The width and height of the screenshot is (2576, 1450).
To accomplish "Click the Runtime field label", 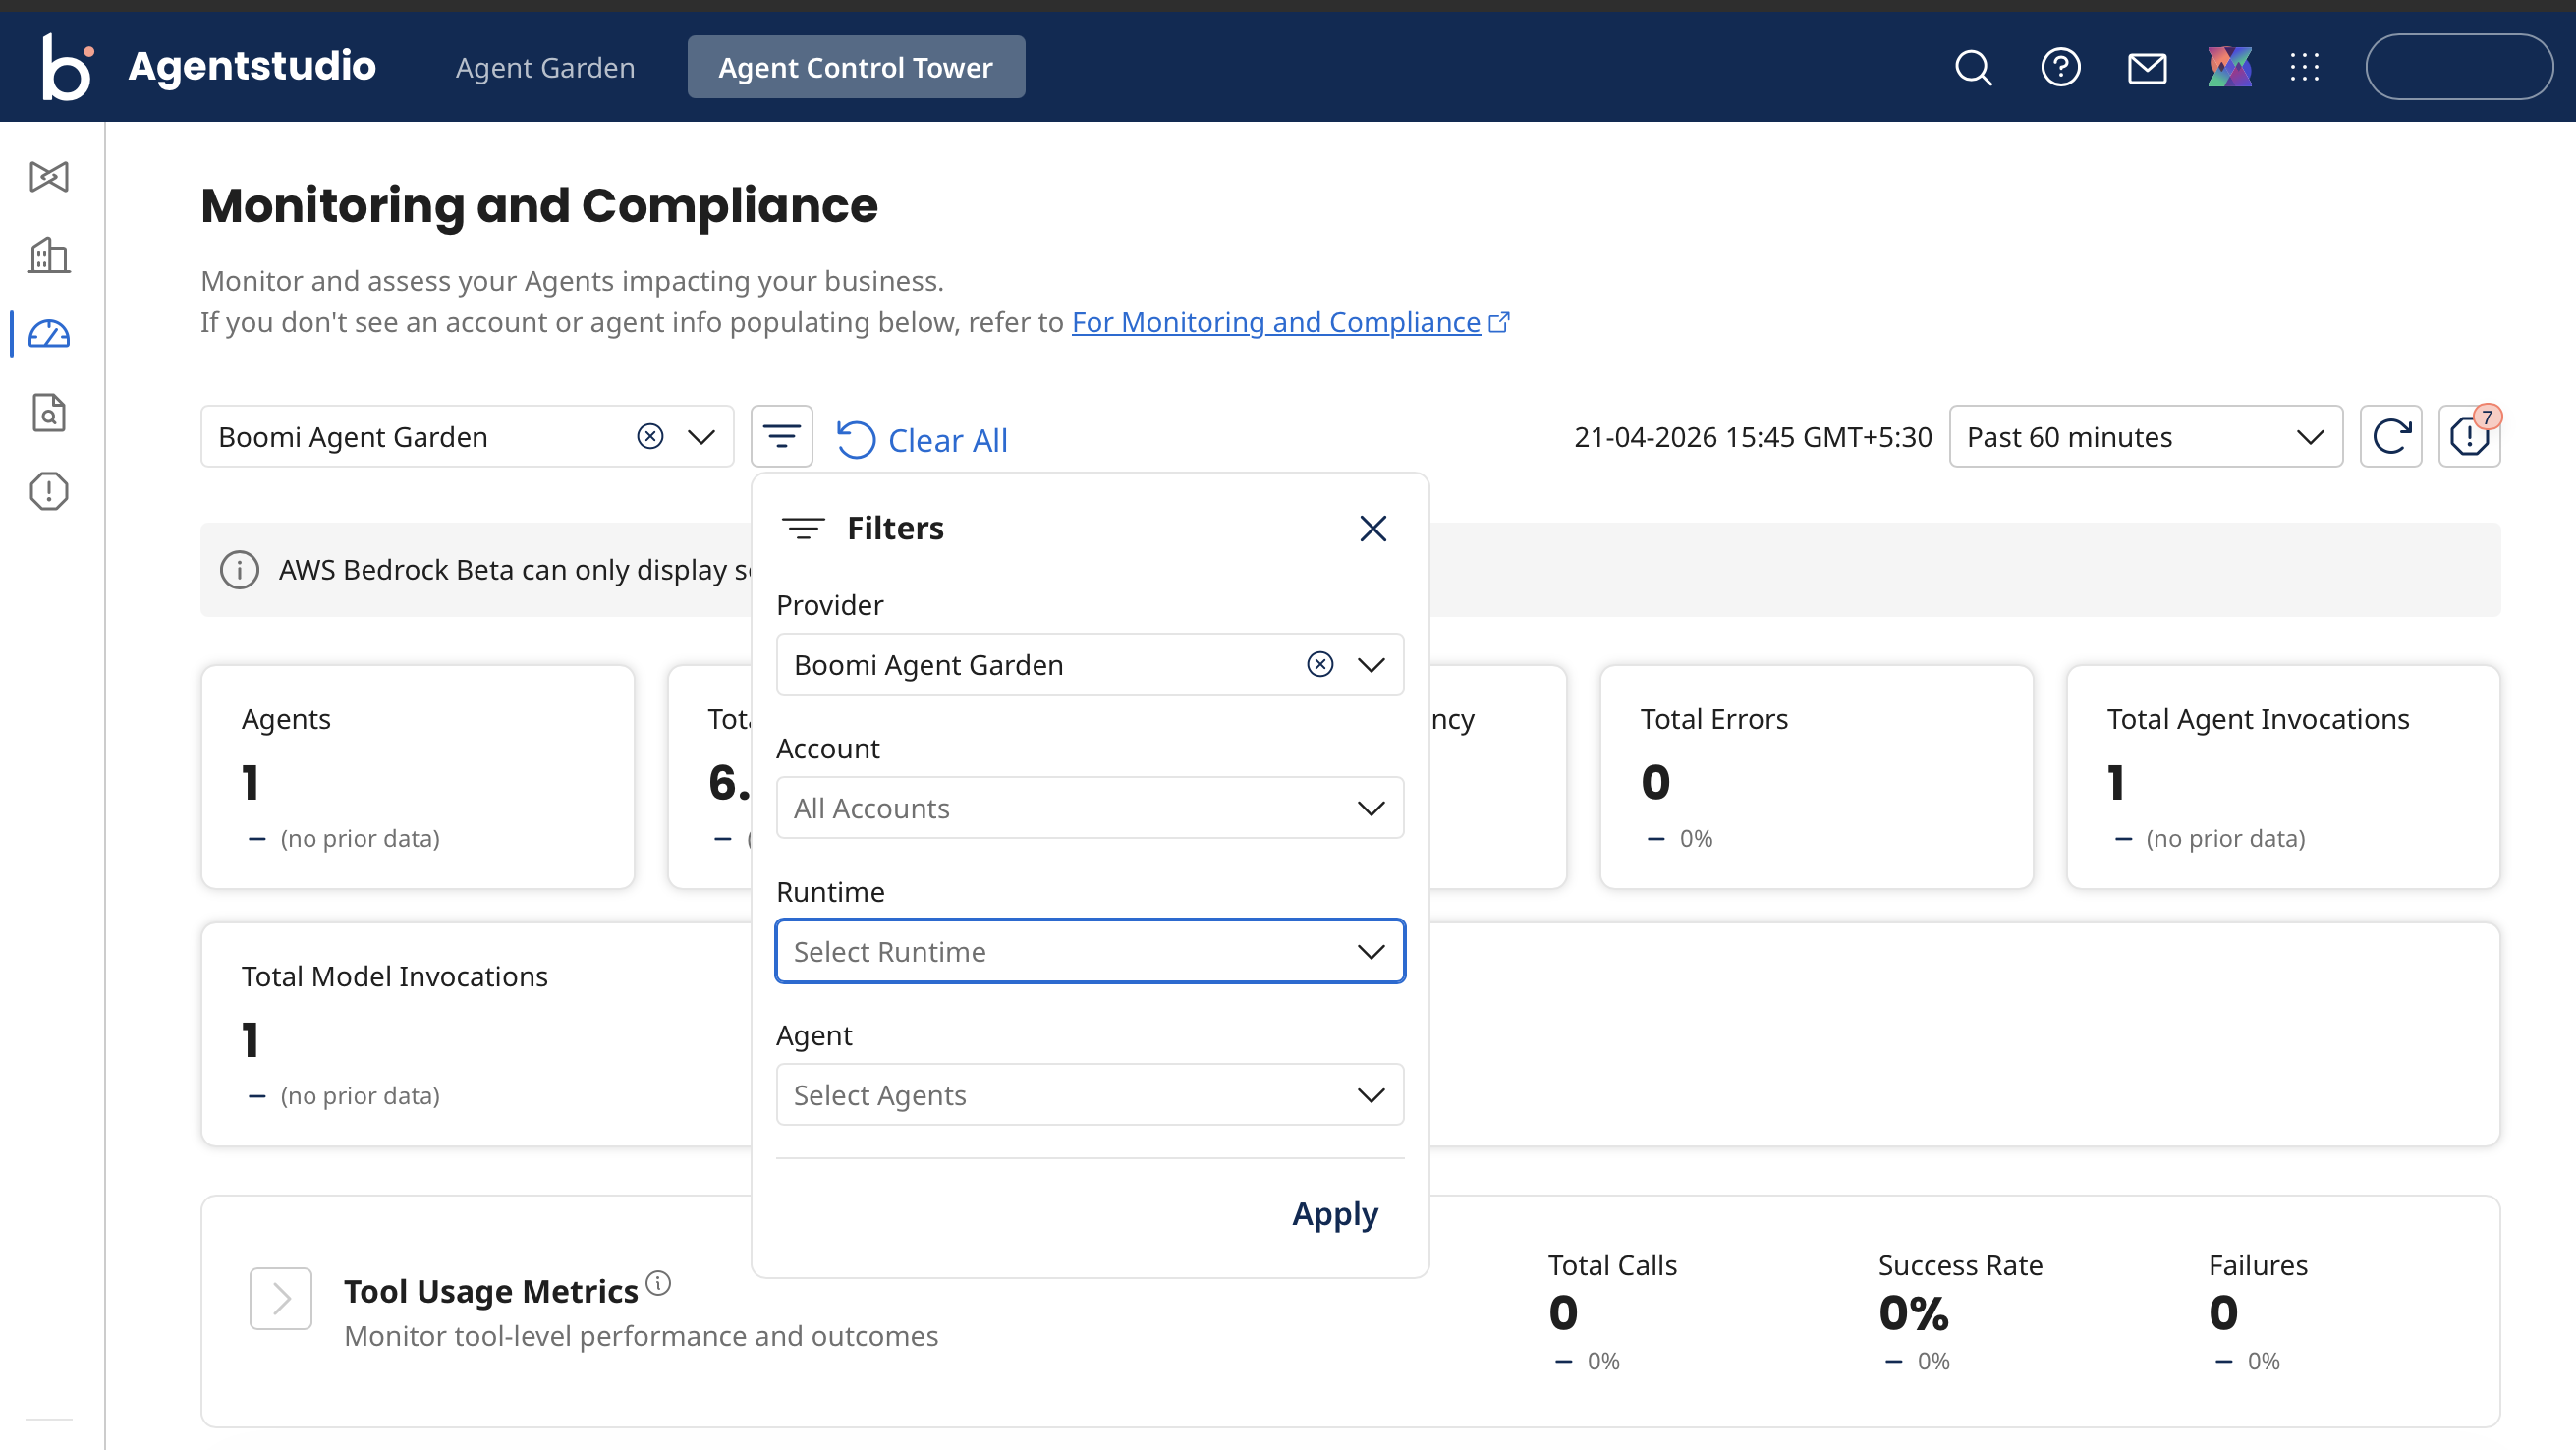I will (830, 892).
